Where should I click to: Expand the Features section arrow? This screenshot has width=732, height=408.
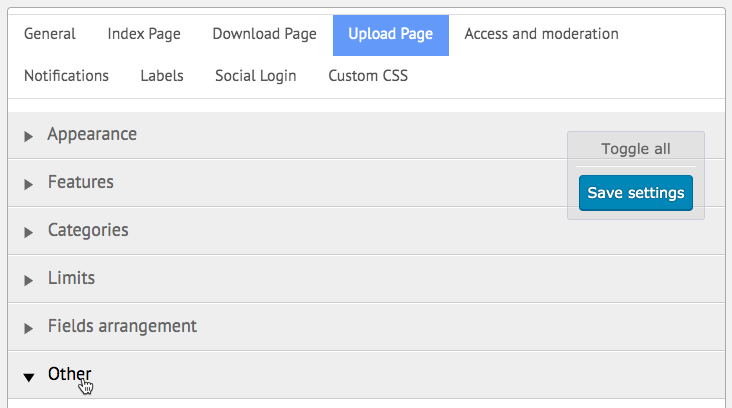pyautogui.click(x=28, y=184)
